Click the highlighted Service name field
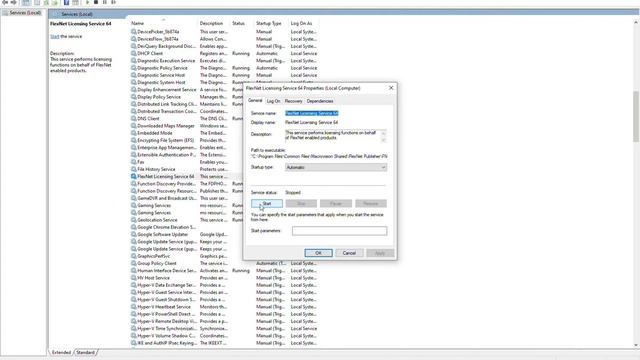Image resolution: width=640 pixels, height=360 pixels. [312, 113]
